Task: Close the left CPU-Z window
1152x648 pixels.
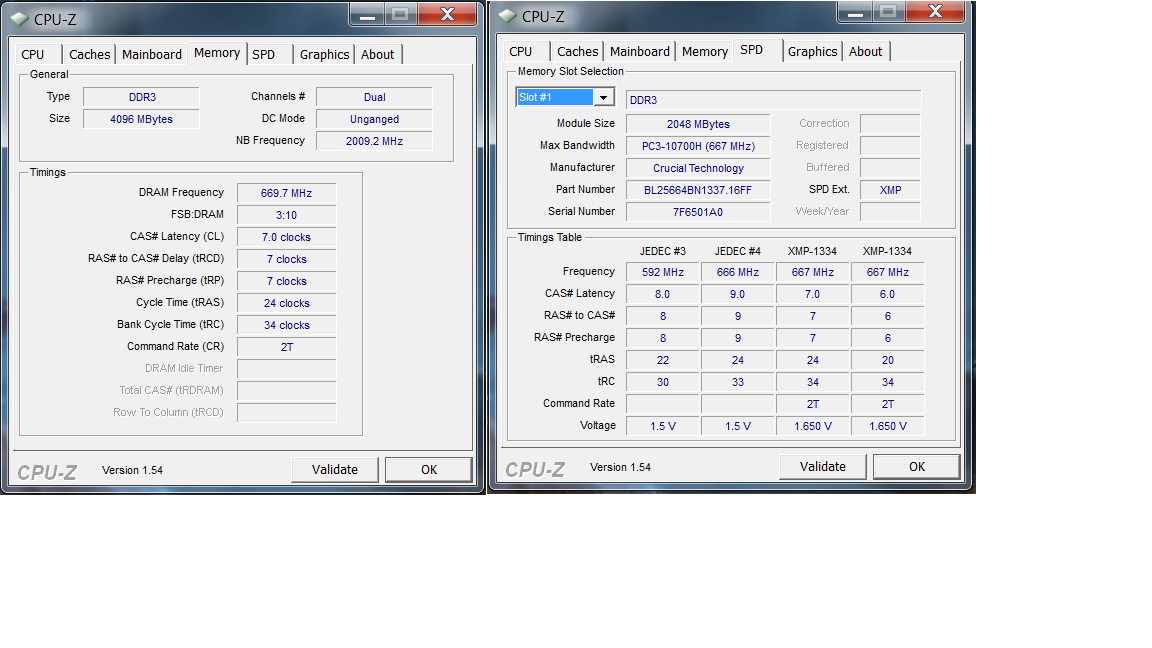Action: (x=447, y=15)
